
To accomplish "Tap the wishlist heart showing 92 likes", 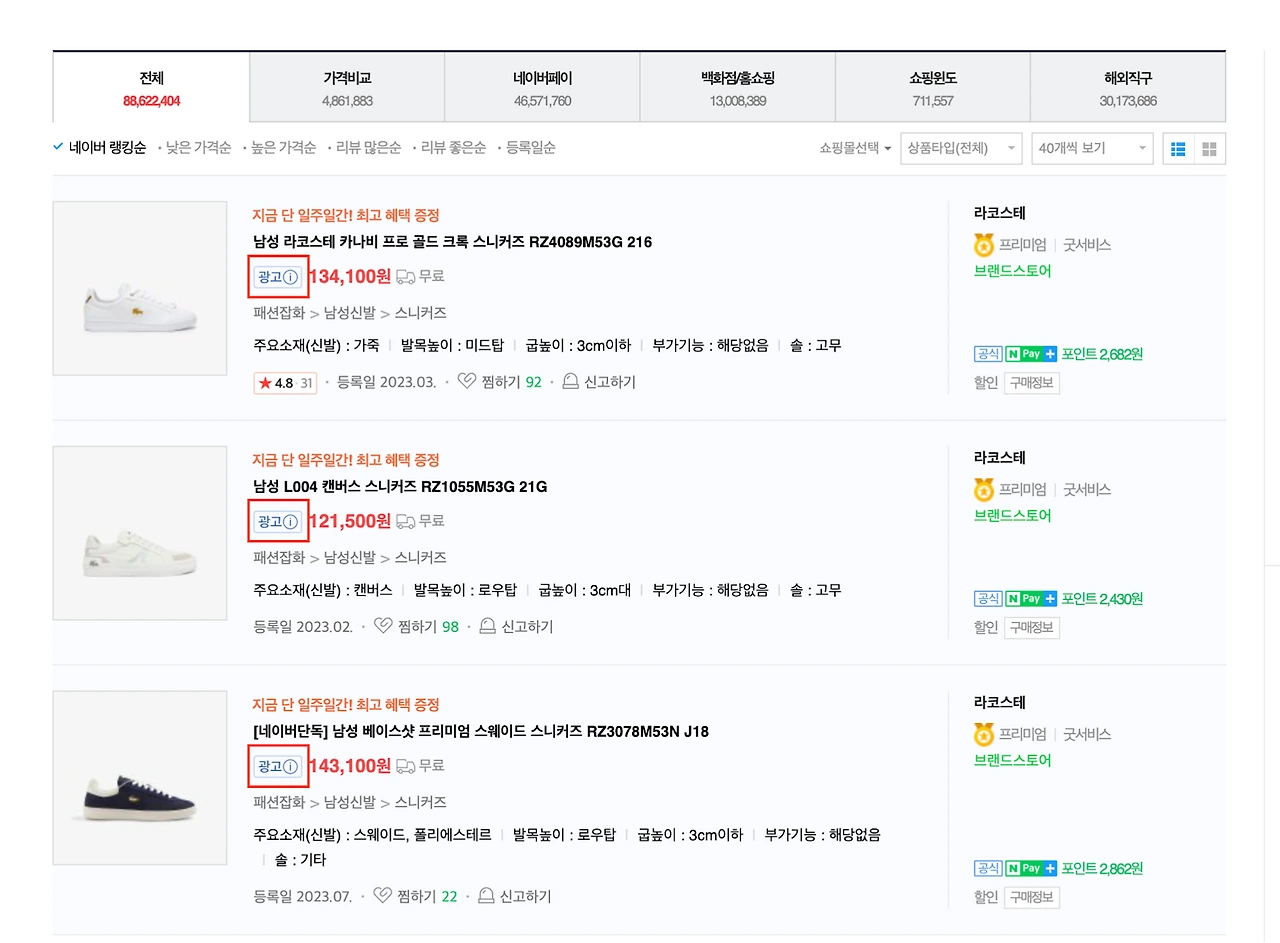I will pyautogui.click(x=466, y=382).
